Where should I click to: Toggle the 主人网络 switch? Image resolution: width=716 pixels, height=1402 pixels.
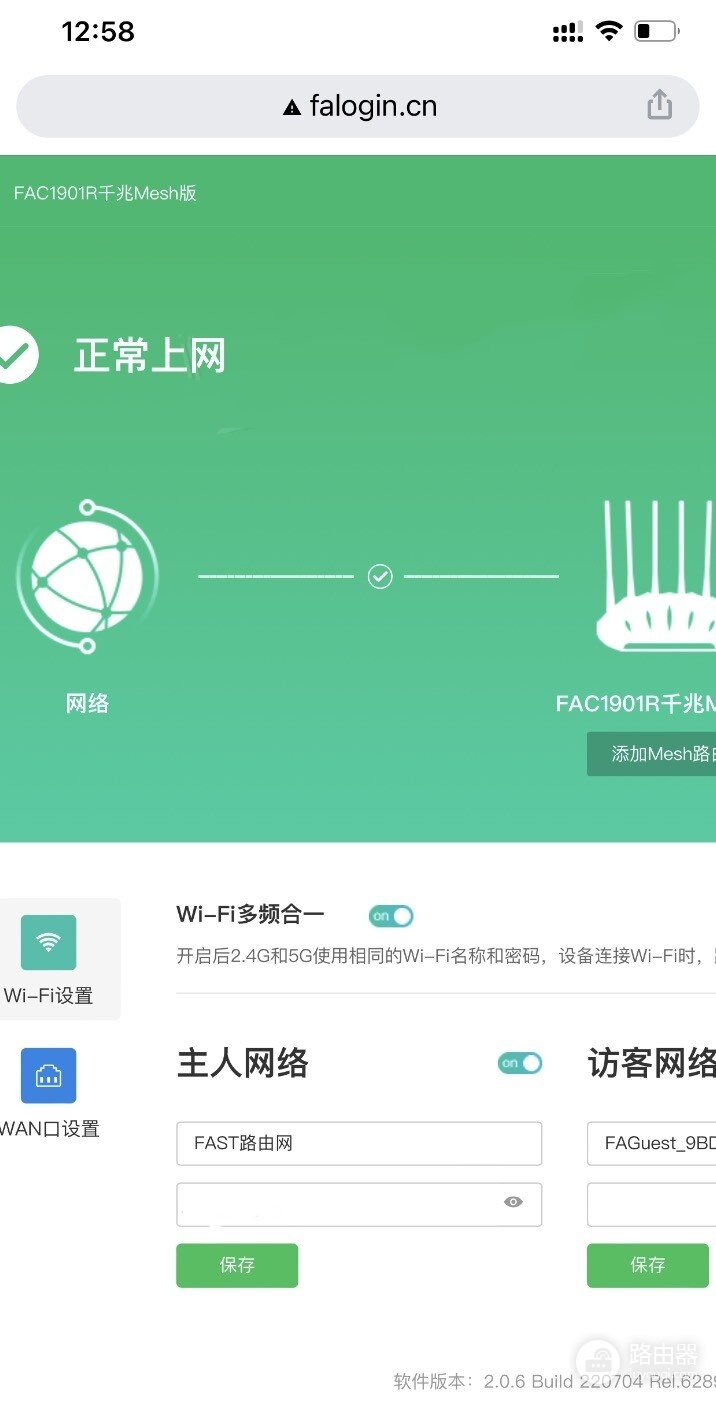pyautogui.click(x=520, y=1063)
